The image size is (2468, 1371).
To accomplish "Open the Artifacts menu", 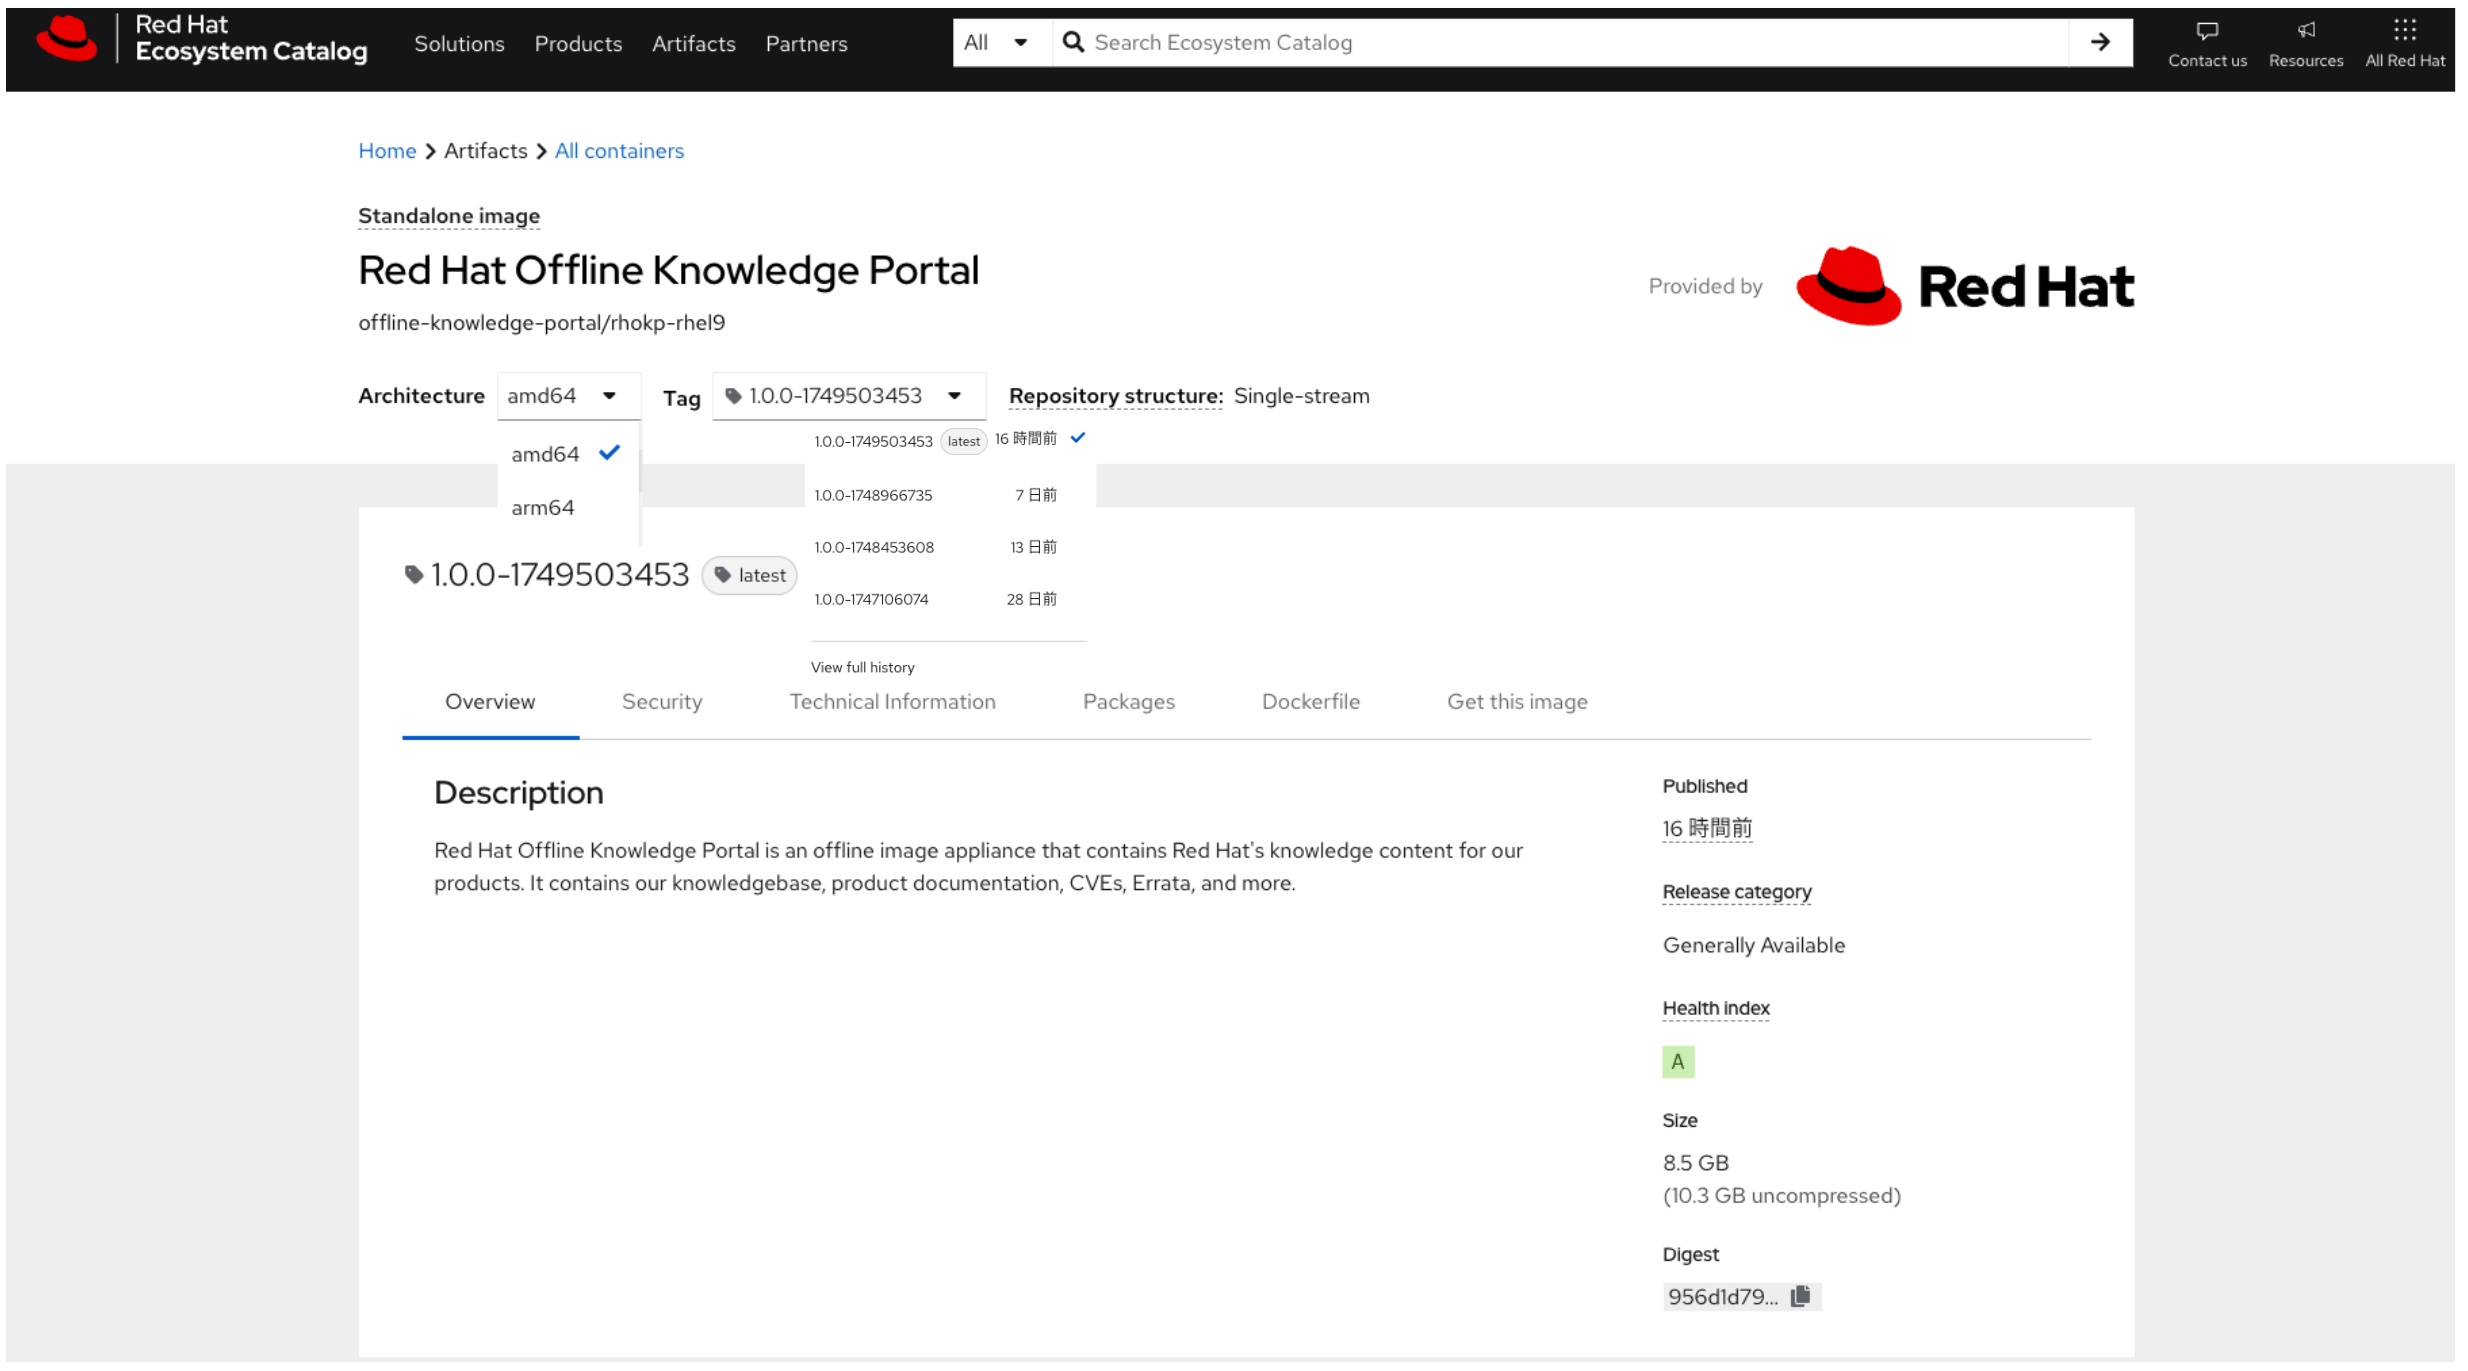I will 693,44.
